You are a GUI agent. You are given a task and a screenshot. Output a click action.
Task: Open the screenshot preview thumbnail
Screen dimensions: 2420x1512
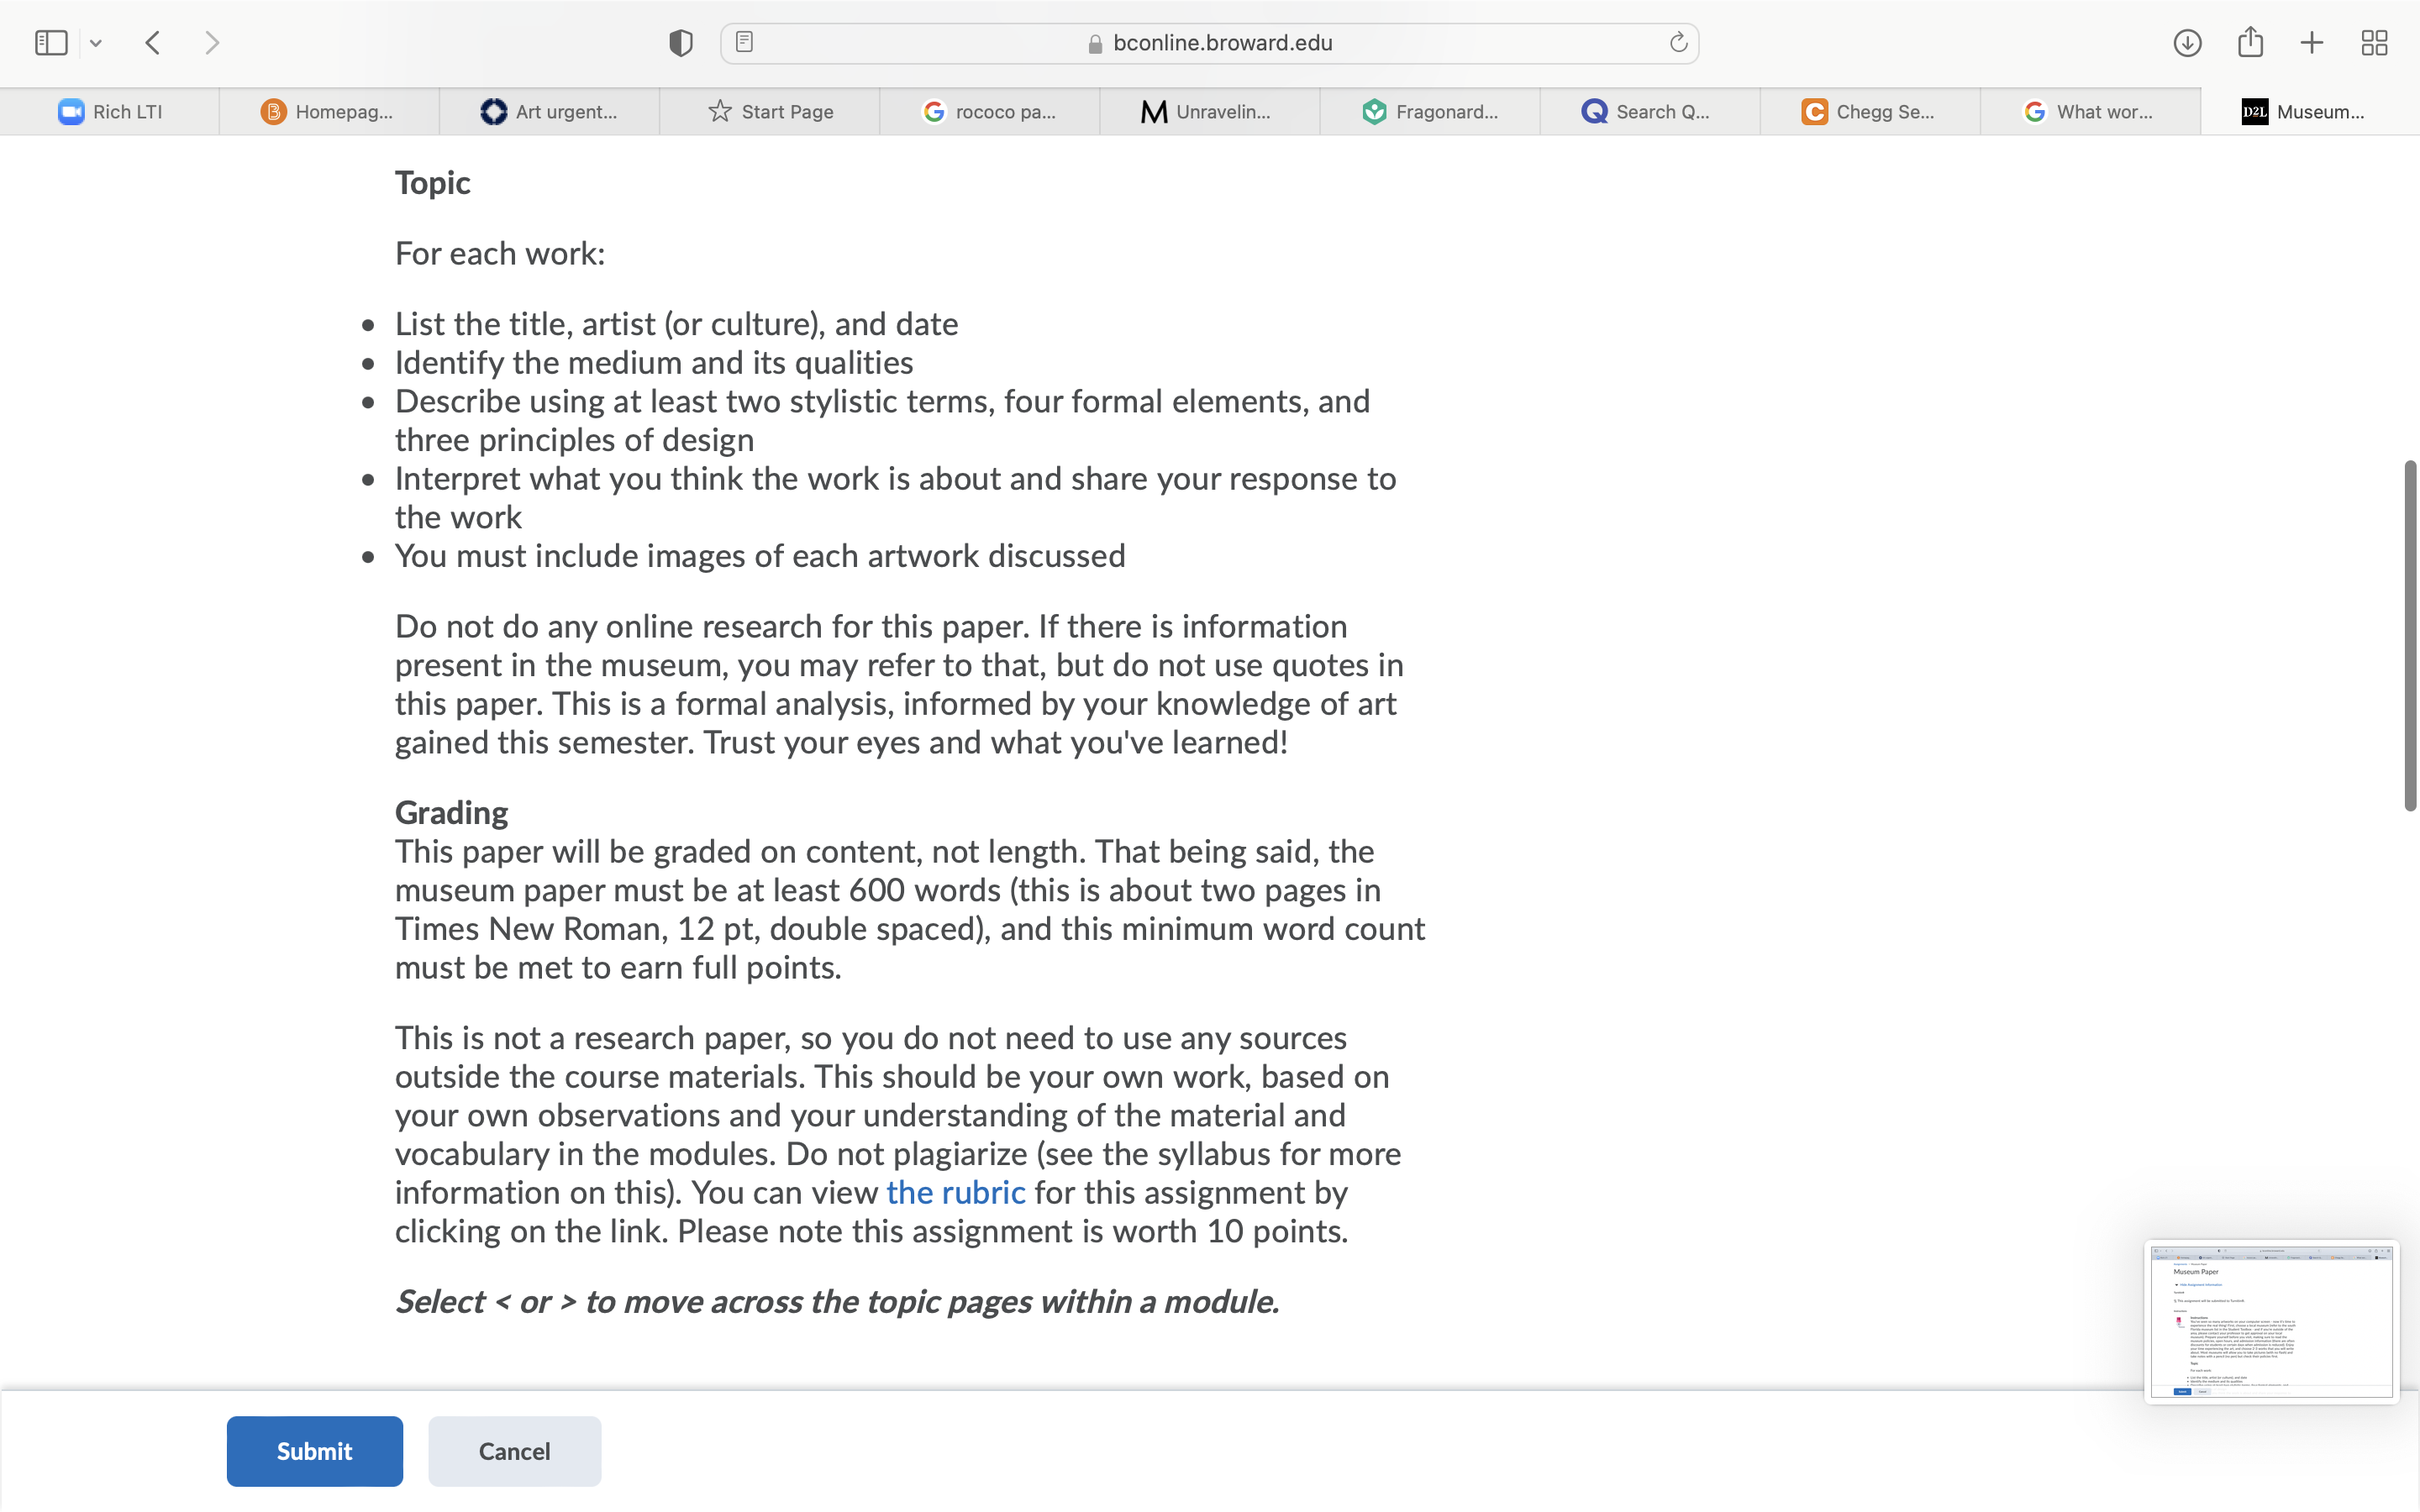click(2271, 1322)
